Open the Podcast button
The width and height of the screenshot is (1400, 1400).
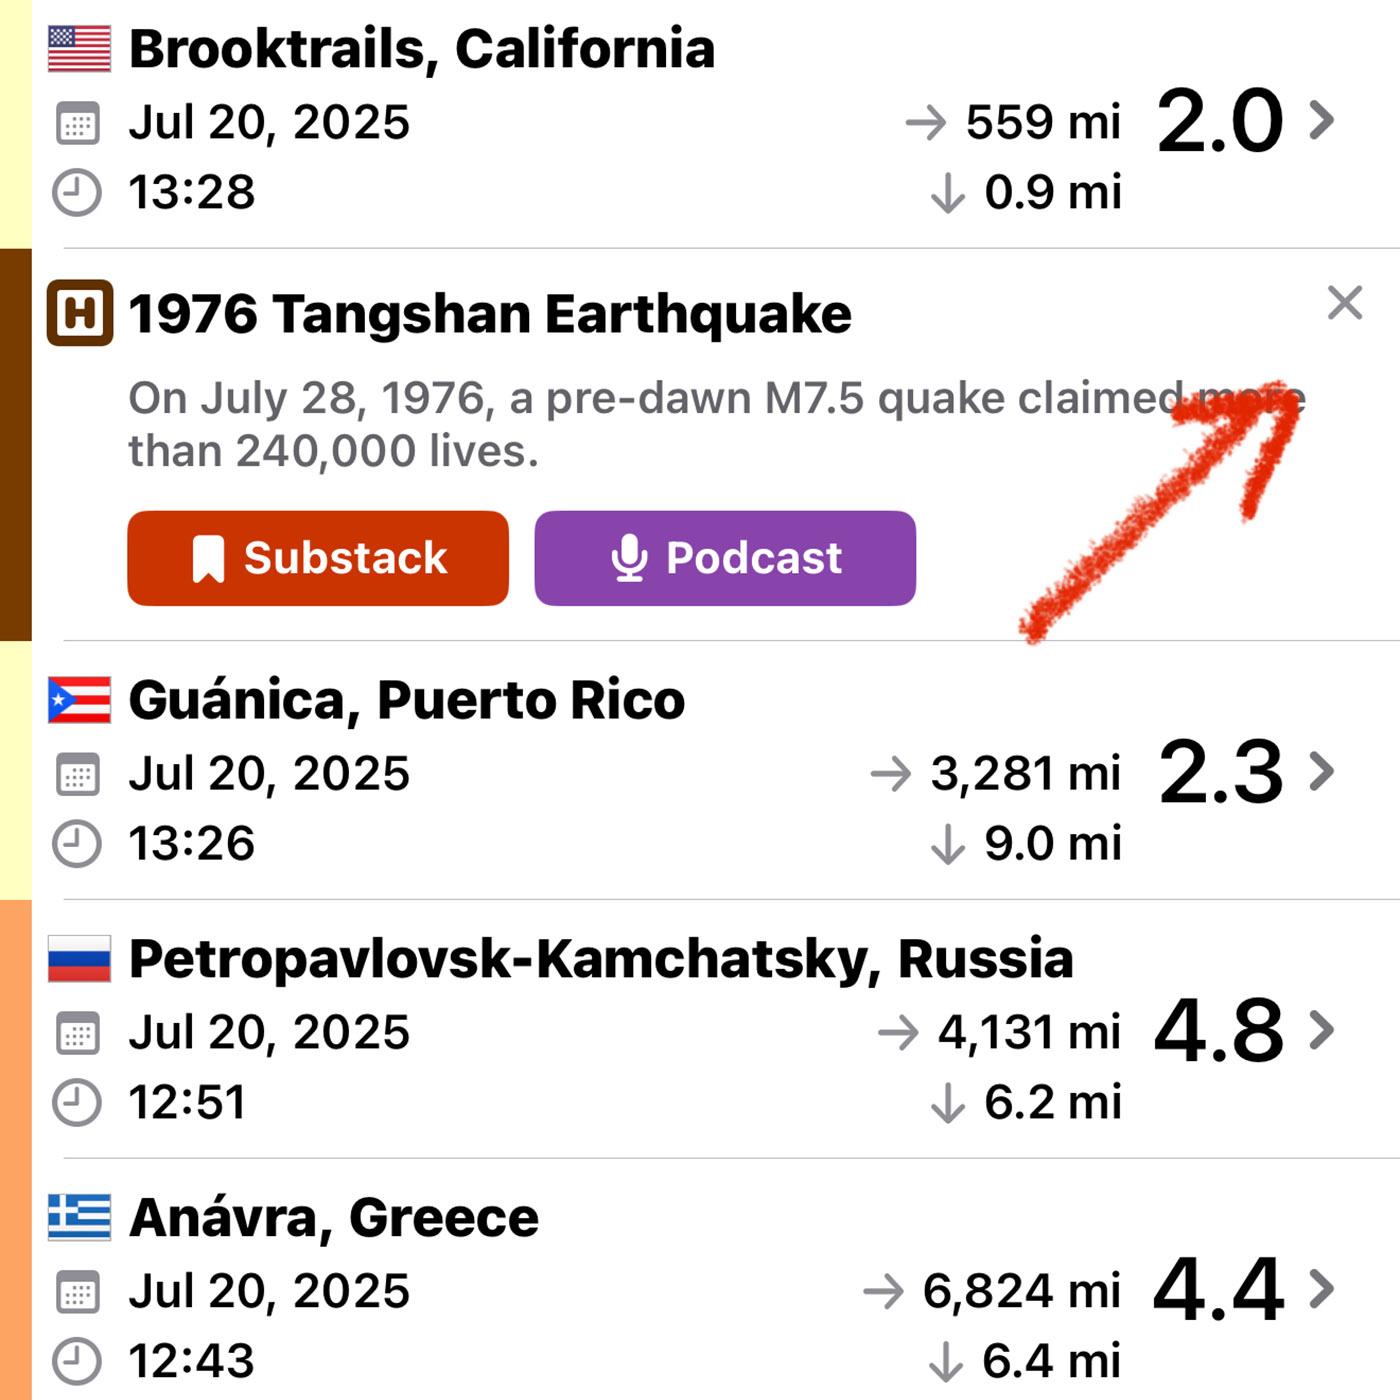click(725, 558)
